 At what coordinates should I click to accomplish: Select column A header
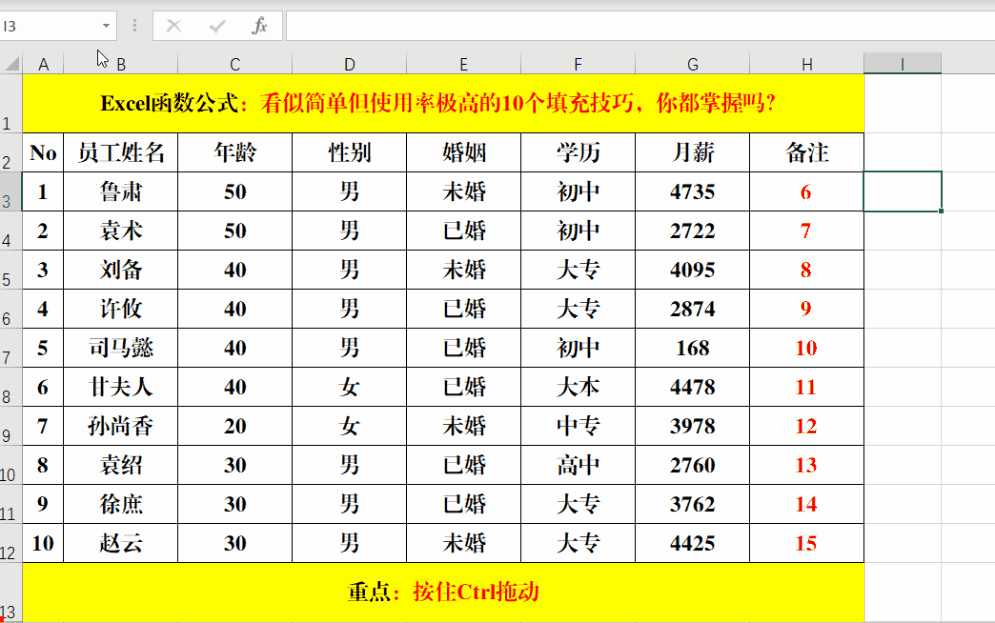point(43,64)
